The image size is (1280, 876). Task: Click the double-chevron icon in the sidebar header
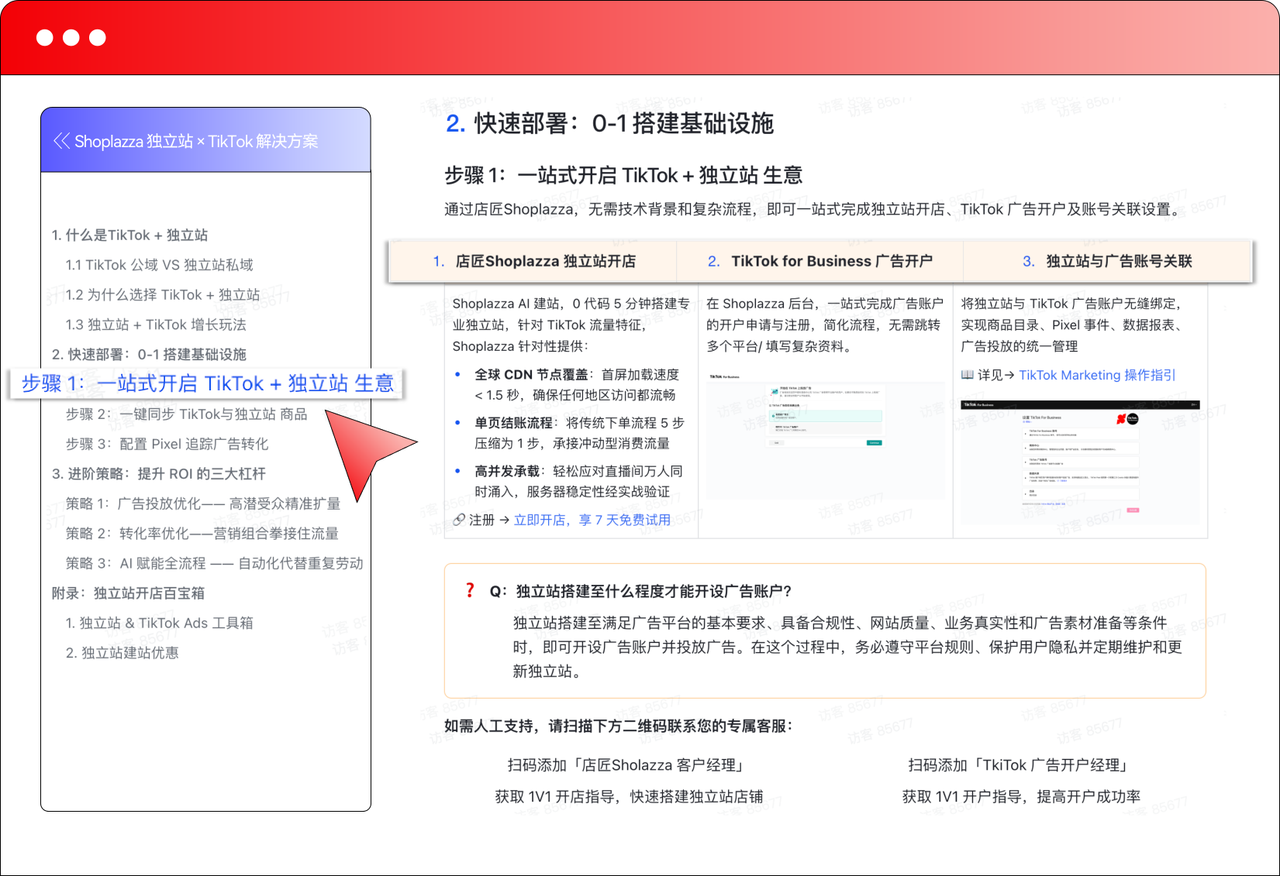click(62, 141)
